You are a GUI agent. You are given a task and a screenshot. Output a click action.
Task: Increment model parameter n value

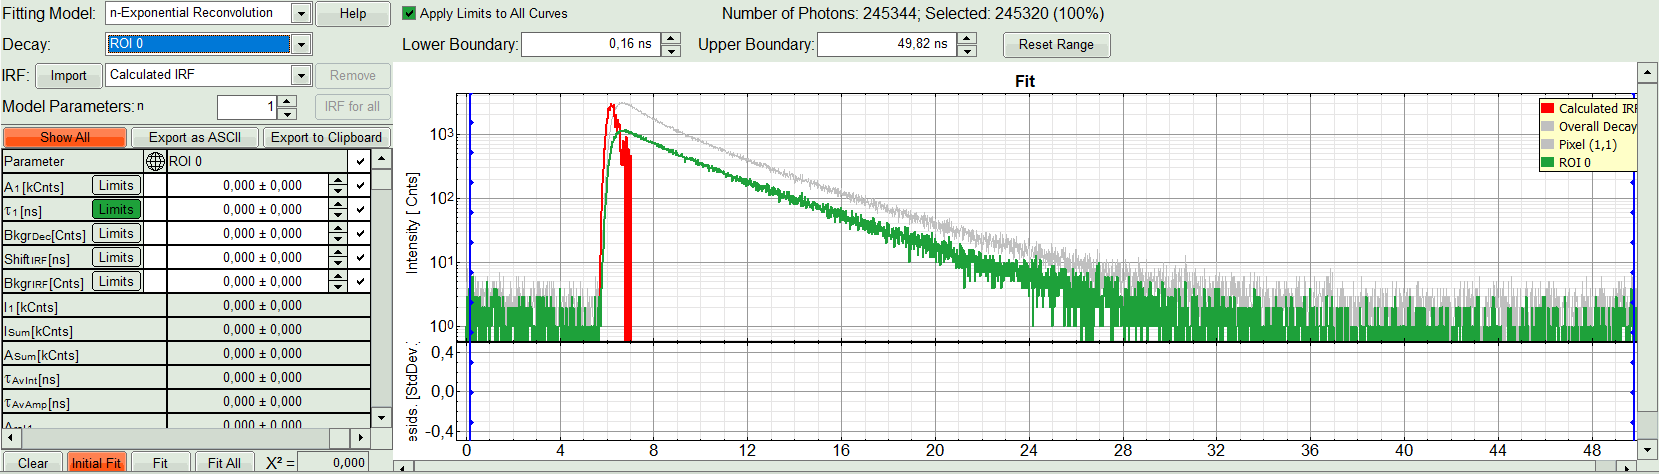click(x=288, y=101)
